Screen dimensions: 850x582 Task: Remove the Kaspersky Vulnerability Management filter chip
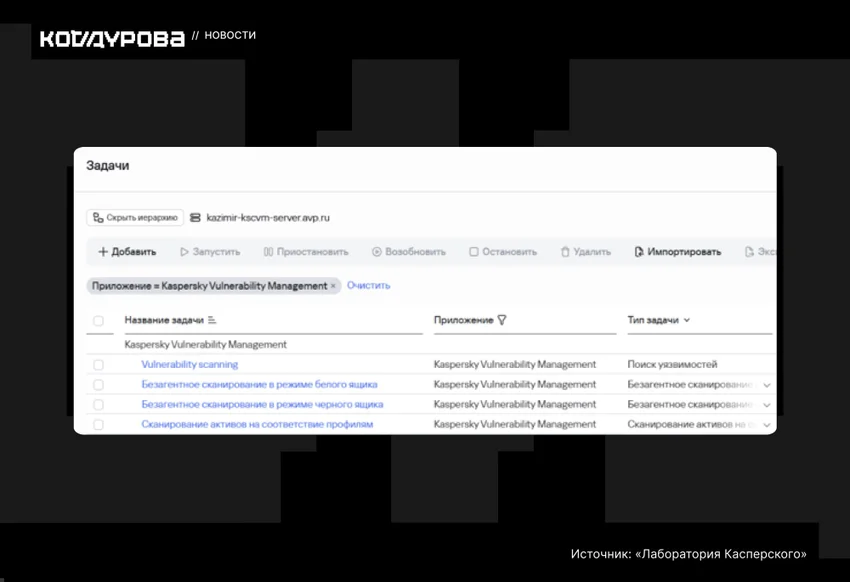point(333,286)
